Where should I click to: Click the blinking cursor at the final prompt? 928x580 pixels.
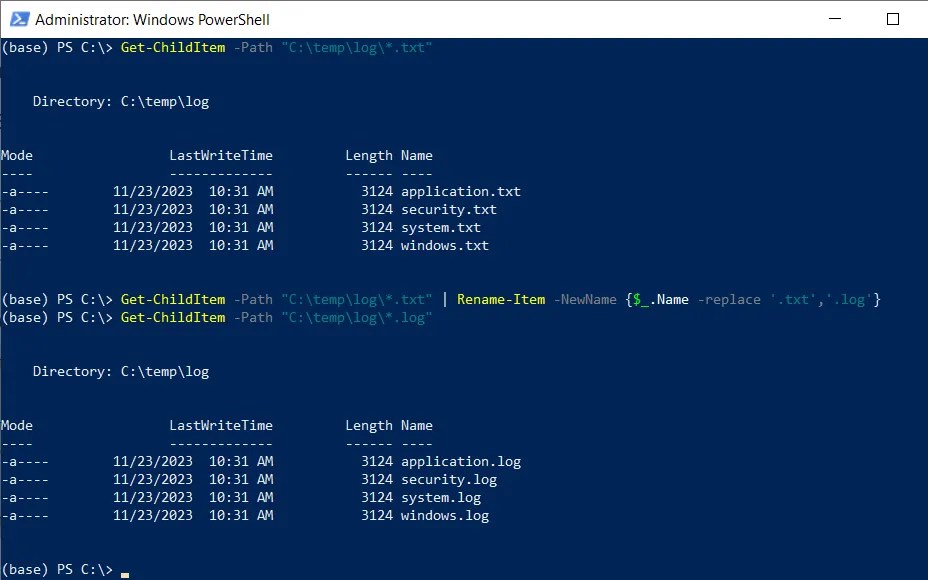124,571
